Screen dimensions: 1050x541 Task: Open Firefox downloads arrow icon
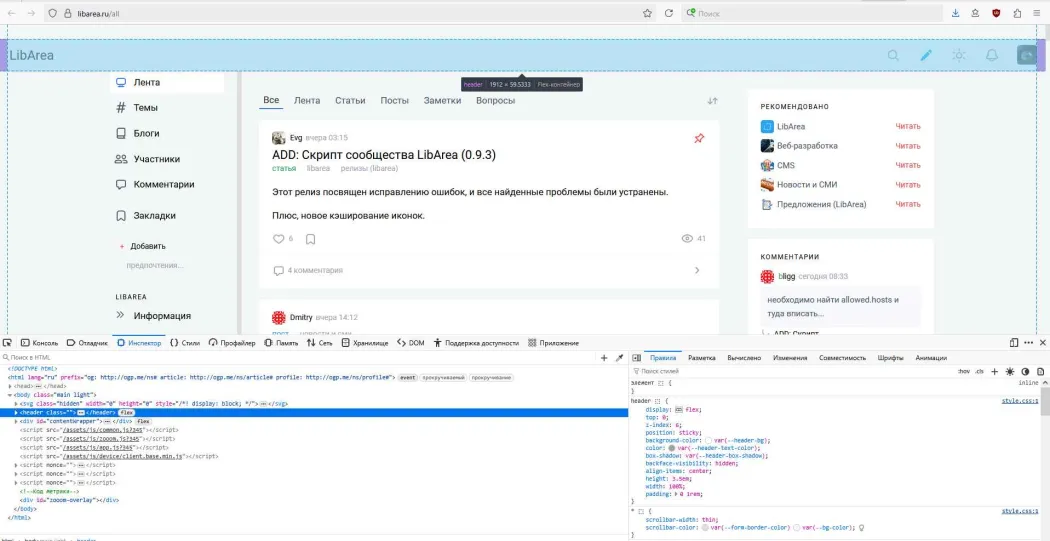(955, 13)
